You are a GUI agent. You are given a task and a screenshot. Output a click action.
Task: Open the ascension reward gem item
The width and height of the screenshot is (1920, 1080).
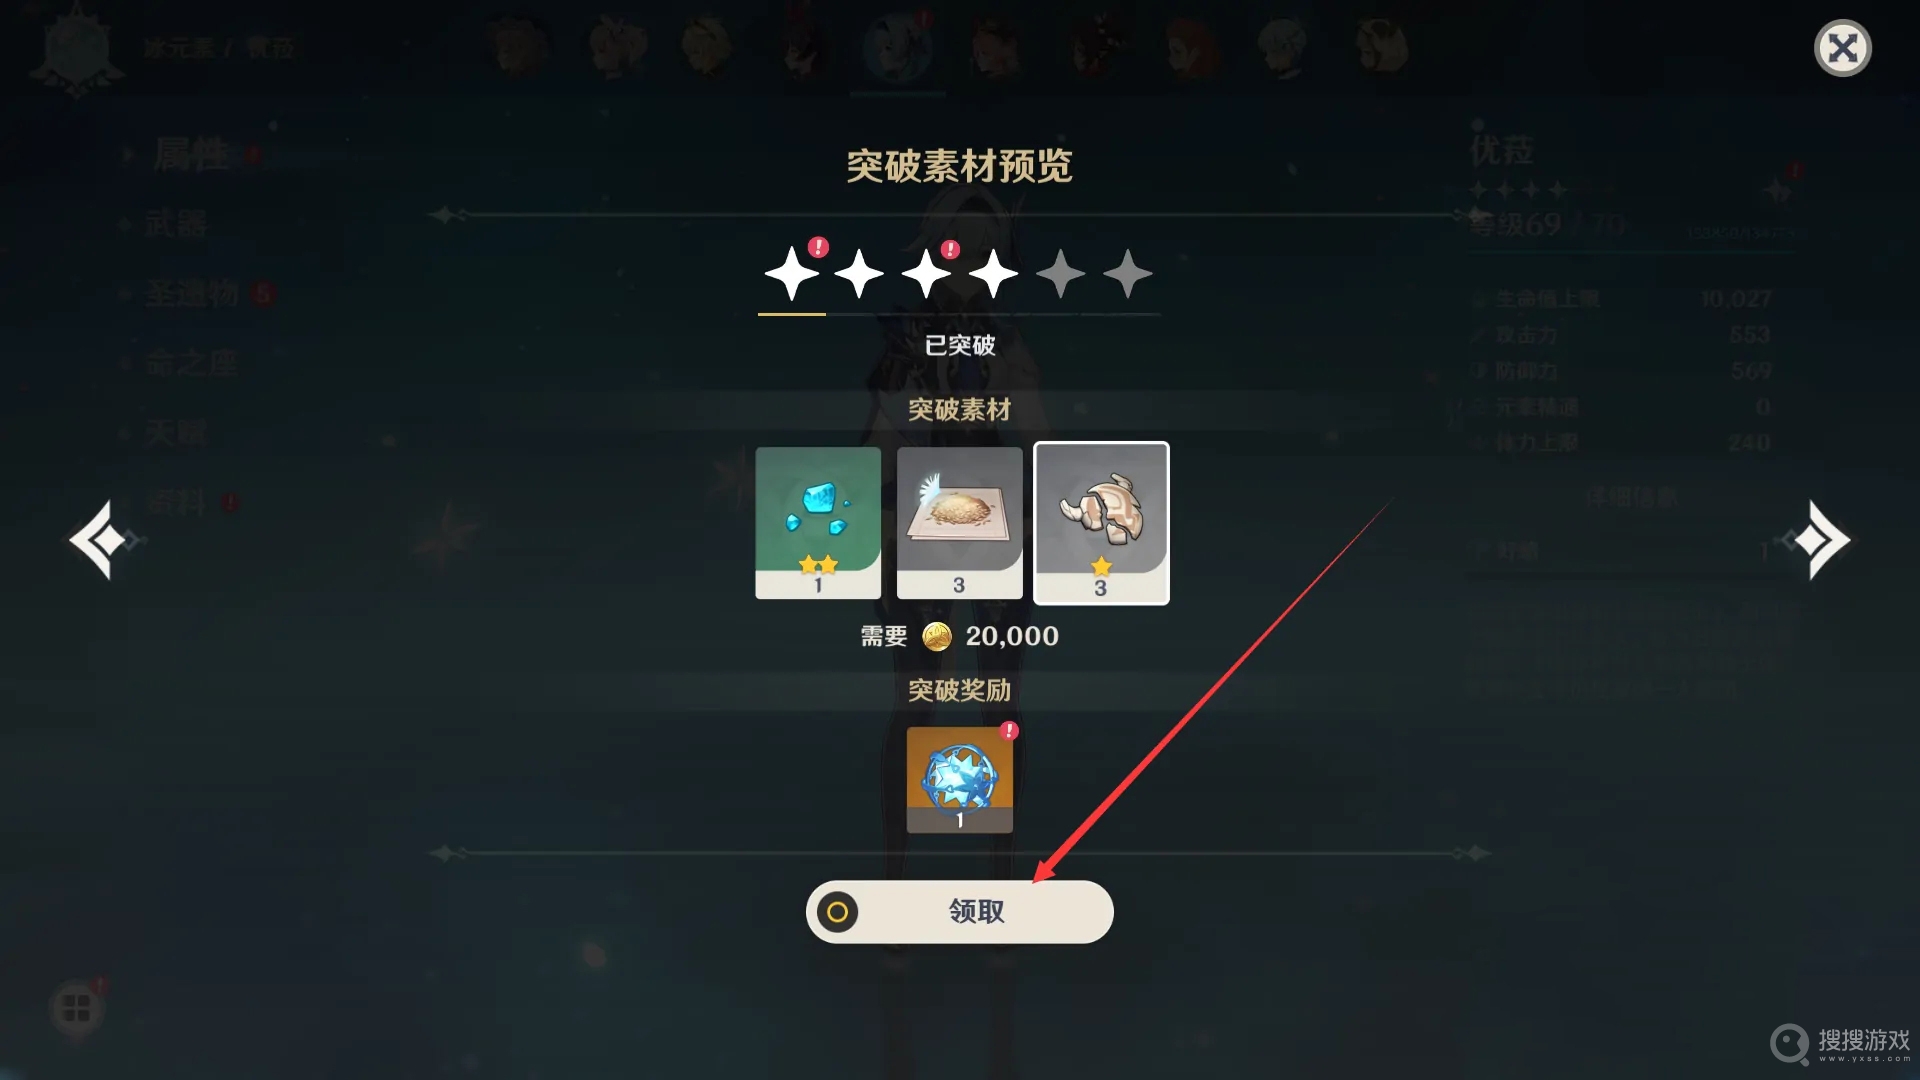[x=959, y=780]
